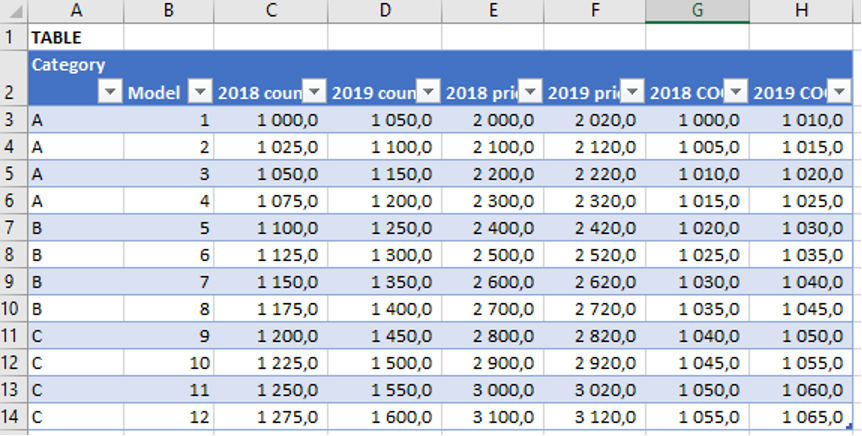Viewport: 862px width, 436px height.
Task: Open the 2018 COGS filter dropdown
Action: tap(736, 92)
